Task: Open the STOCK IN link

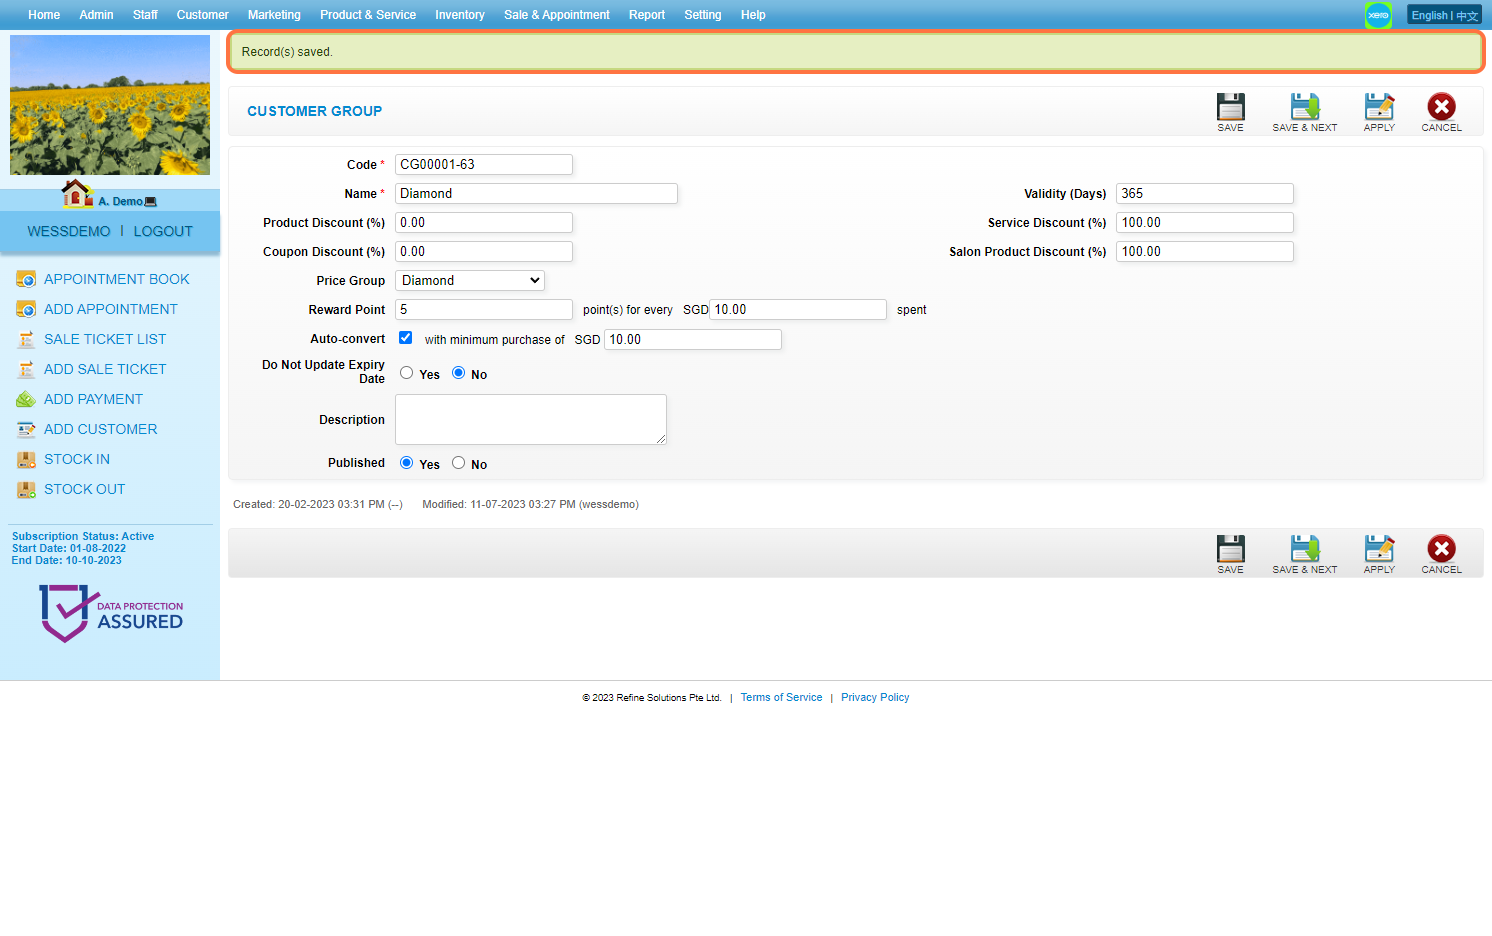Action: pyautogui.click(x=77, y=459)
